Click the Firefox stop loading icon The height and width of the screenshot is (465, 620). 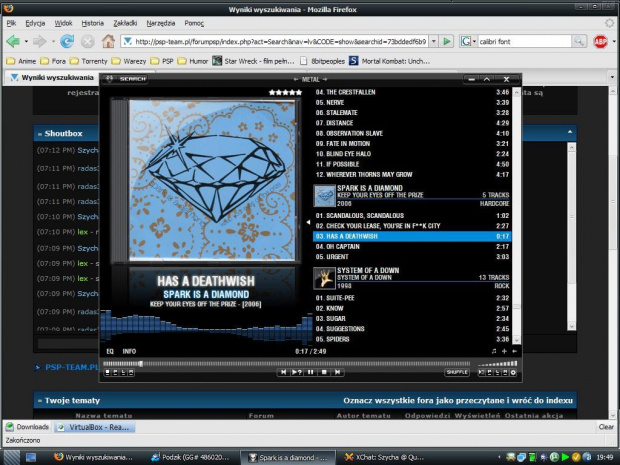coord(88,41)
